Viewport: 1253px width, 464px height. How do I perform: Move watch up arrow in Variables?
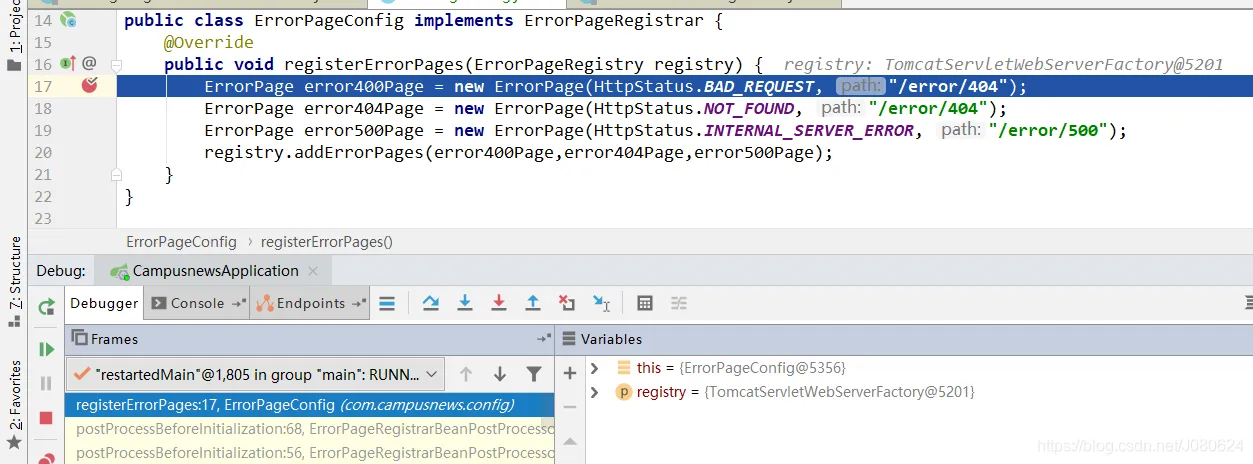[x=570, y=441]
